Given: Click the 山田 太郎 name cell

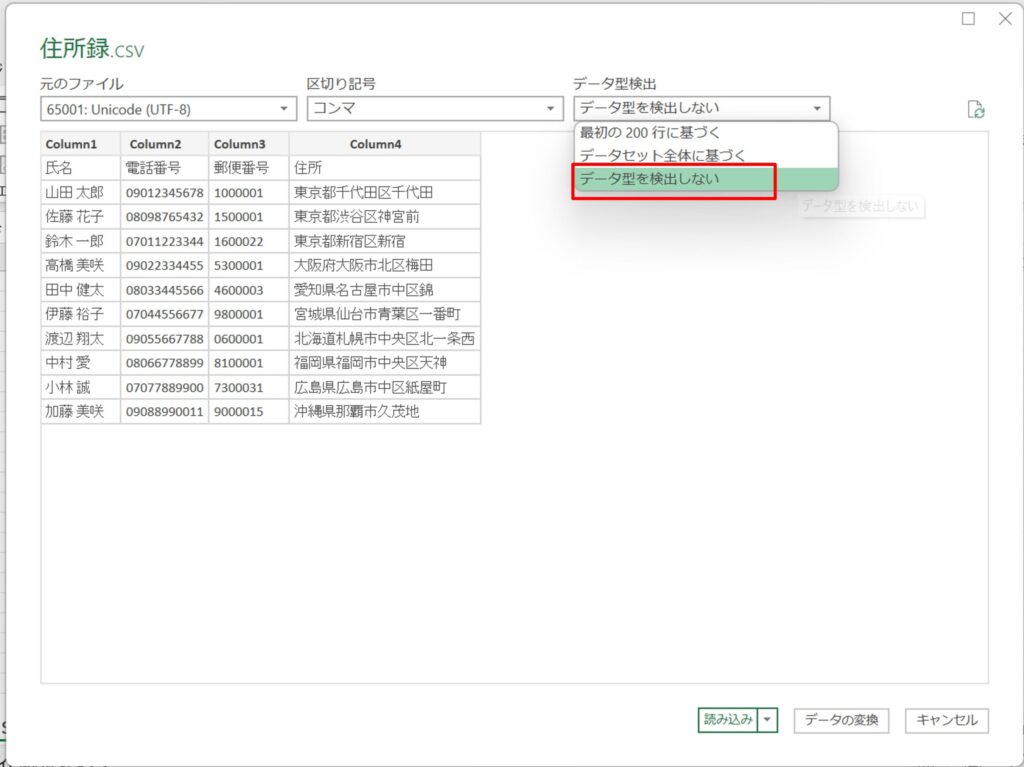Looking at the screenshot, I should (80, 193).
